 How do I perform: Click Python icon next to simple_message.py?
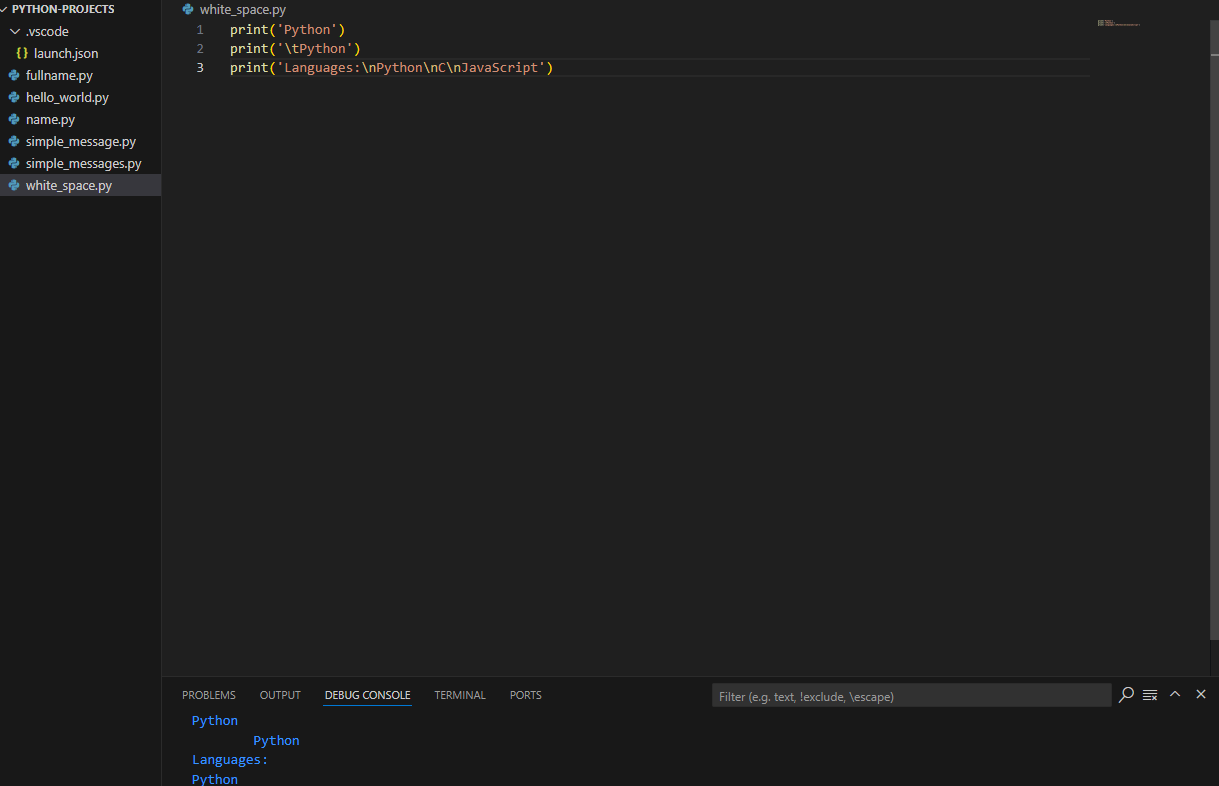pos(14,141)
